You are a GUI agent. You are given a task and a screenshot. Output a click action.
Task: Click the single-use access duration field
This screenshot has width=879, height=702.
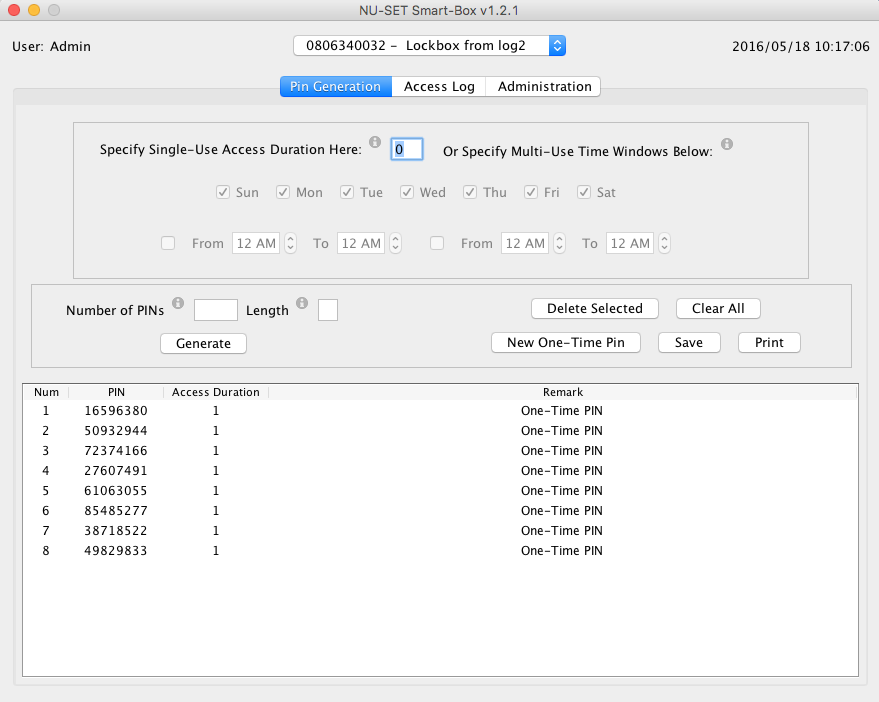pos(407,149)
